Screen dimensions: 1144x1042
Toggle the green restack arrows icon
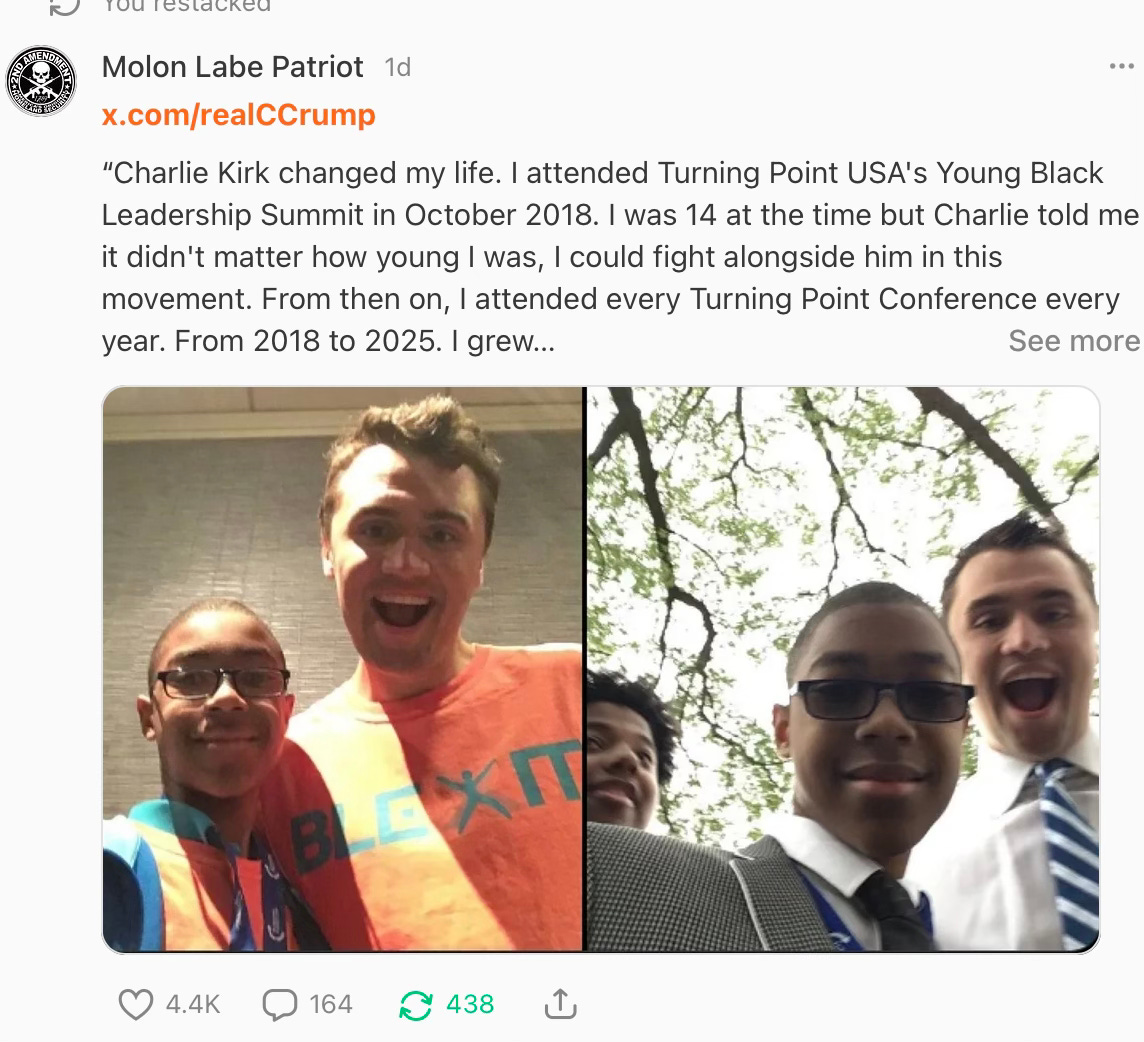tap(416, 1005)
